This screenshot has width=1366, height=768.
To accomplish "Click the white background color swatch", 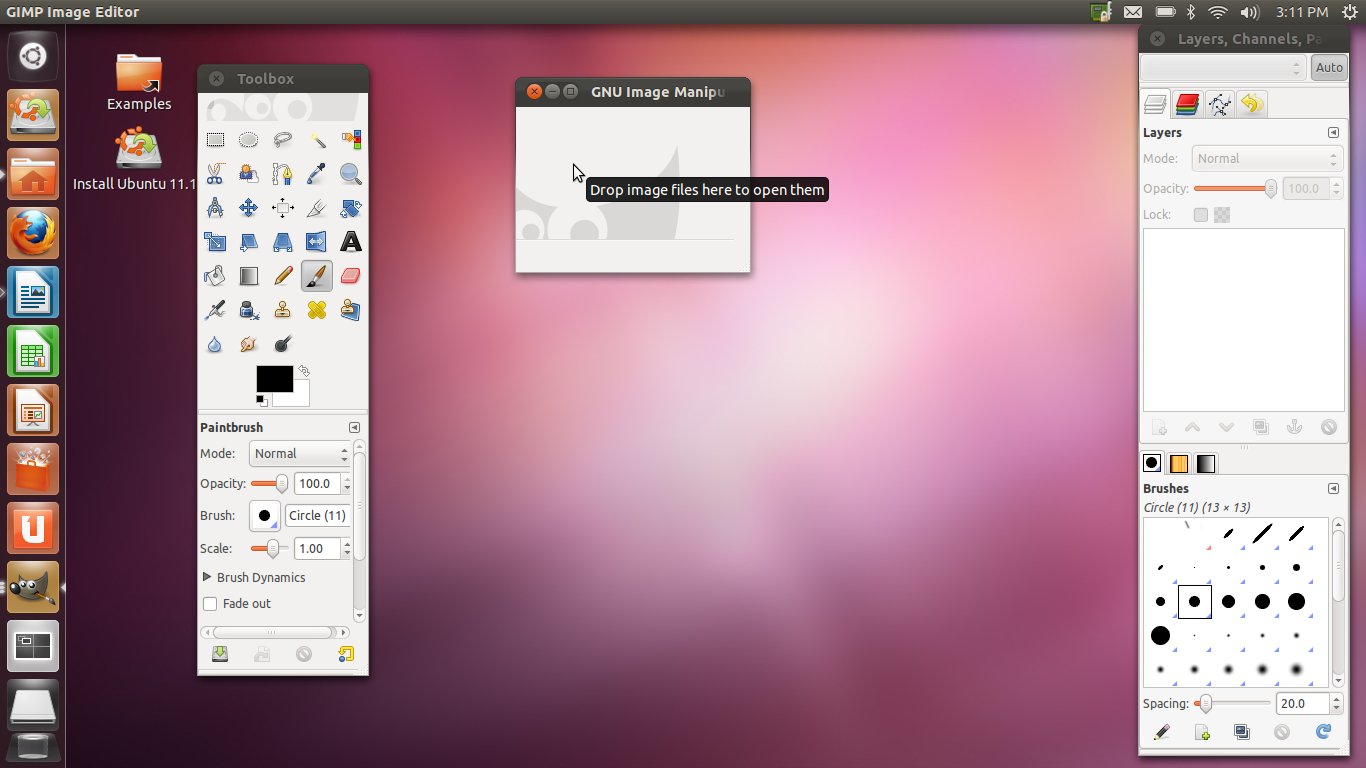I will coord(299,397).
